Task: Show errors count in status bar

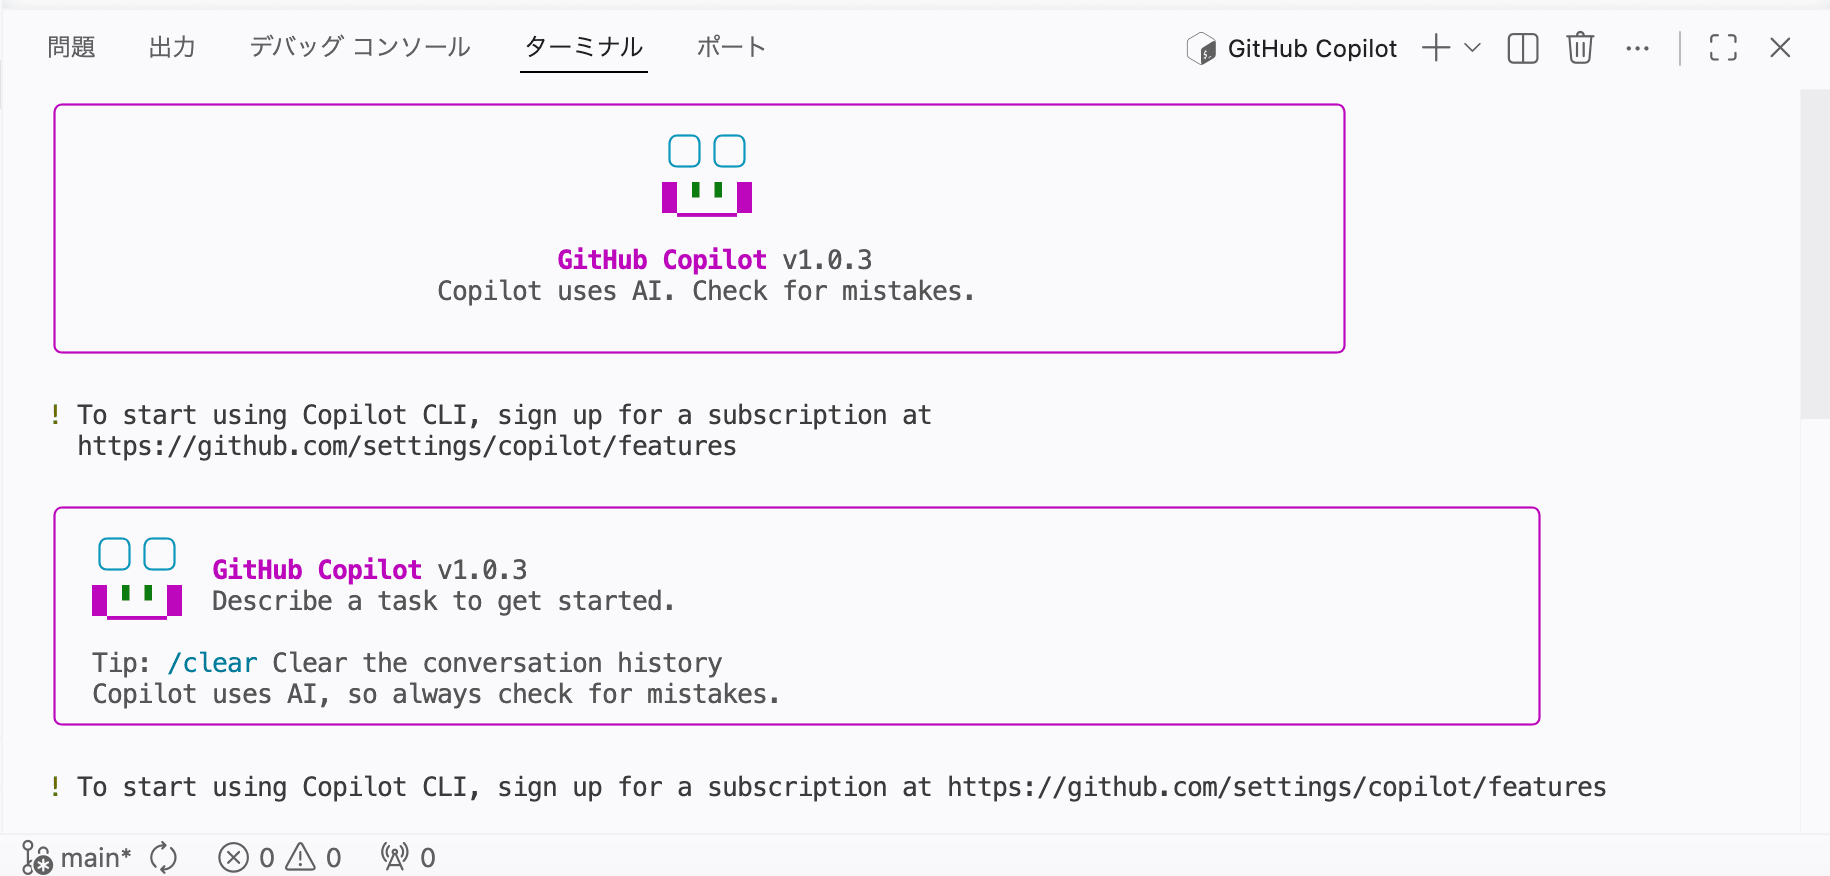Action: [x=247, y=858]
